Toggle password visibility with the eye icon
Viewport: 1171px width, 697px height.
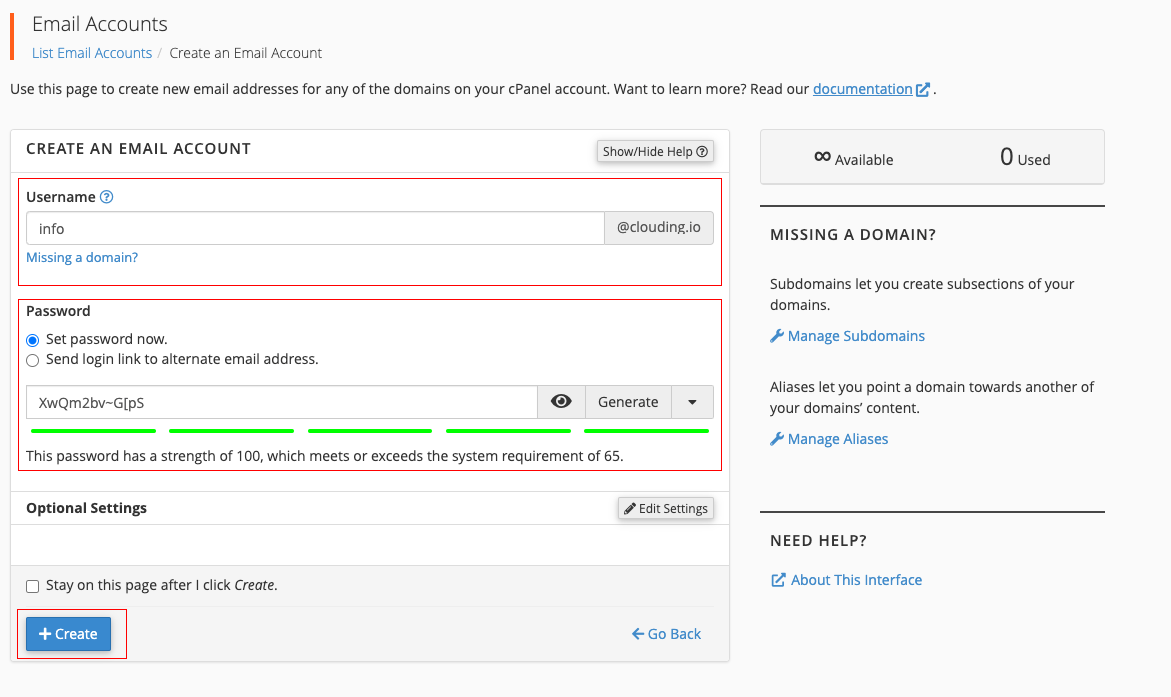pos(561,402)
